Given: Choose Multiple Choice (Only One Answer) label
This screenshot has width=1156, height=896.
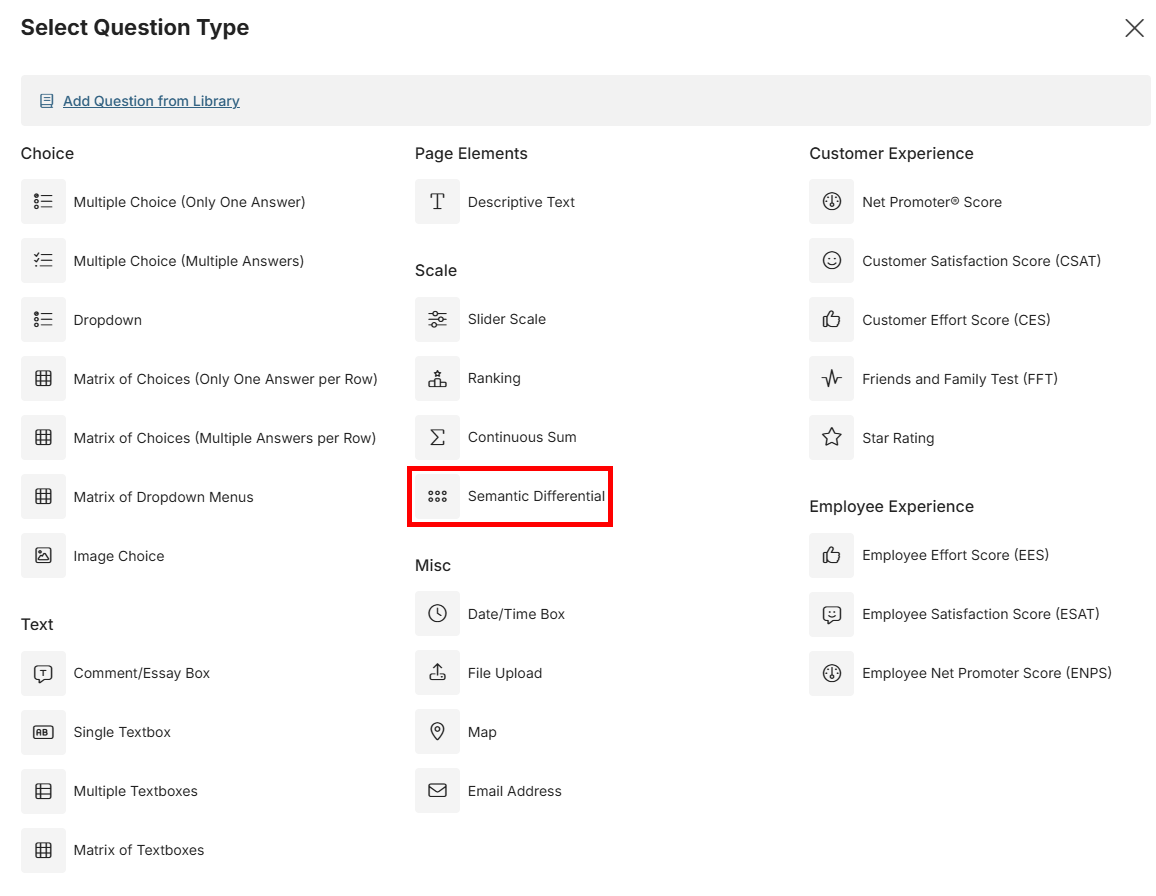Looking at the screenshot, I should pos(189,202).
